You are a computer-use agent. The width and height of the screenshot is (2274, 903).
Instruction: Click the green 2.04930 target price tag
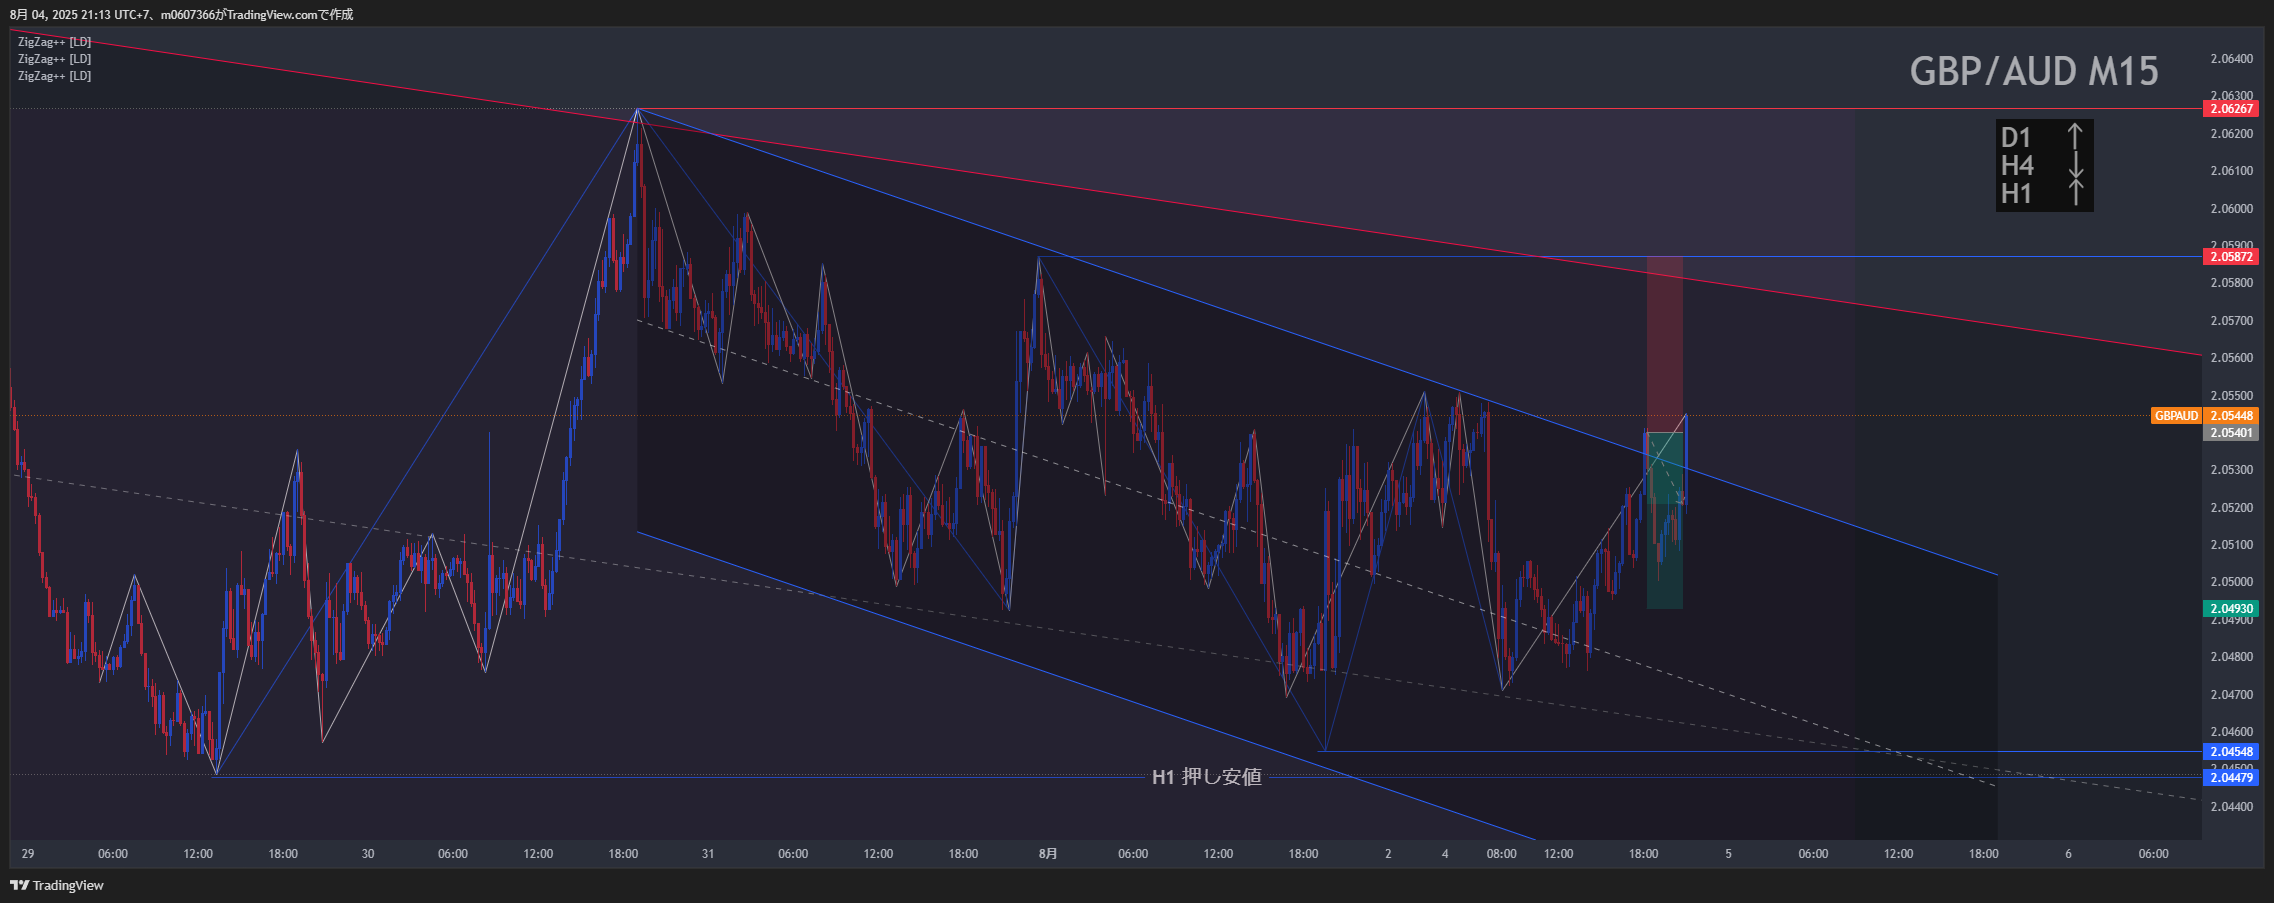click(2231, 608)
